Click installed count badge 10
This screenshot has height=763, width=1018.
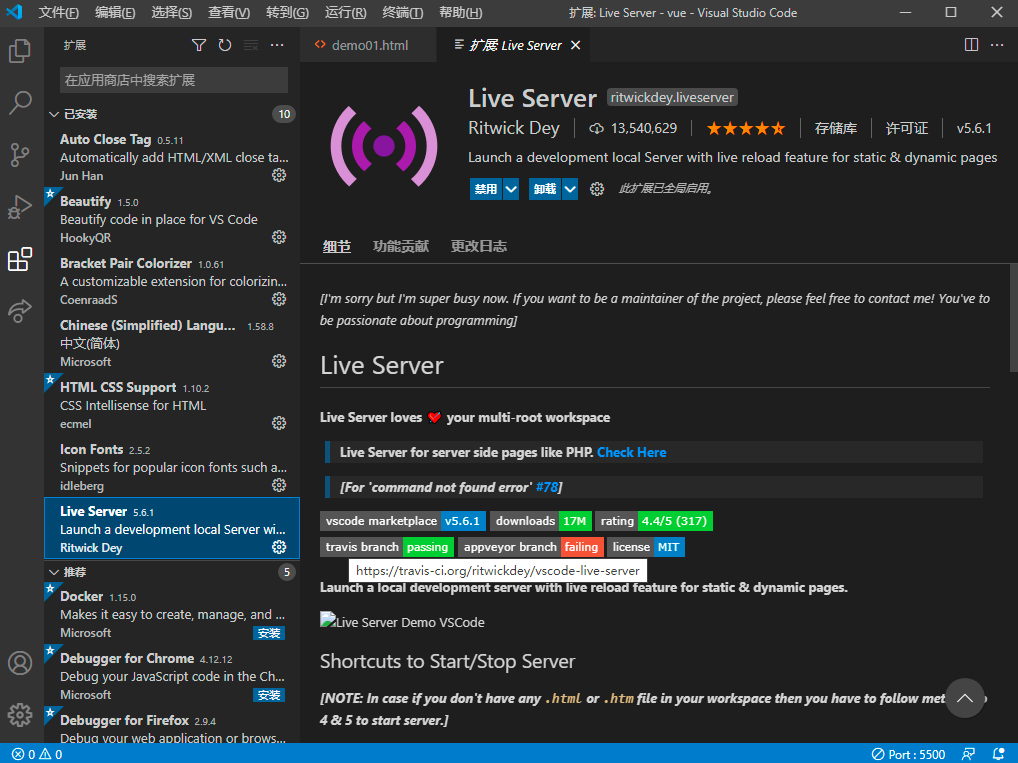click(284, 114)
